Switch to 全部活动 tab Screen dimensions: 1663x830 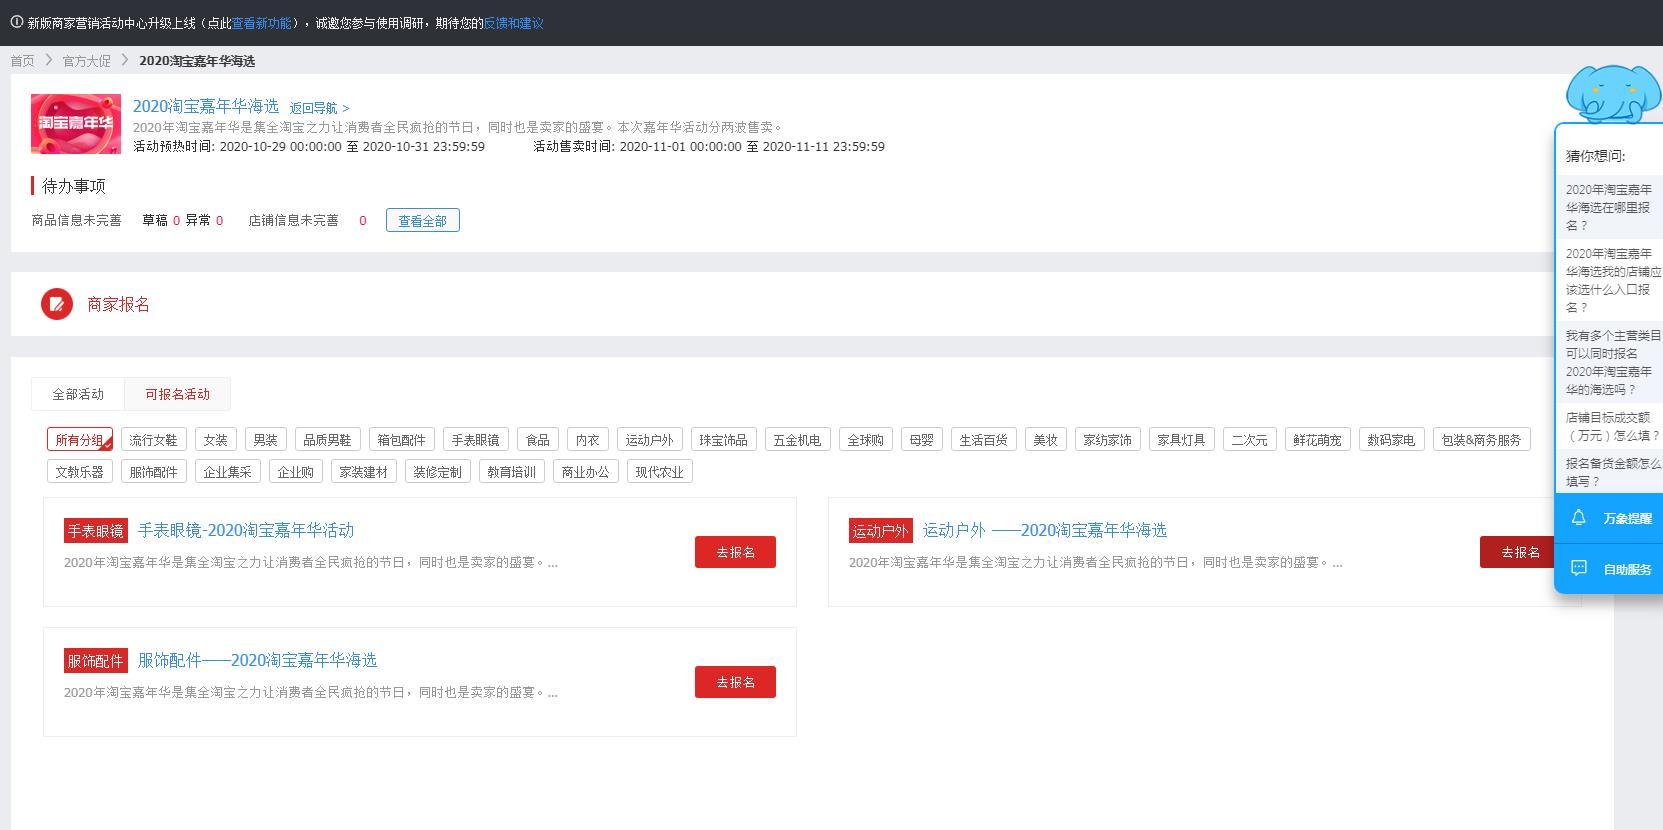point(78,394)
